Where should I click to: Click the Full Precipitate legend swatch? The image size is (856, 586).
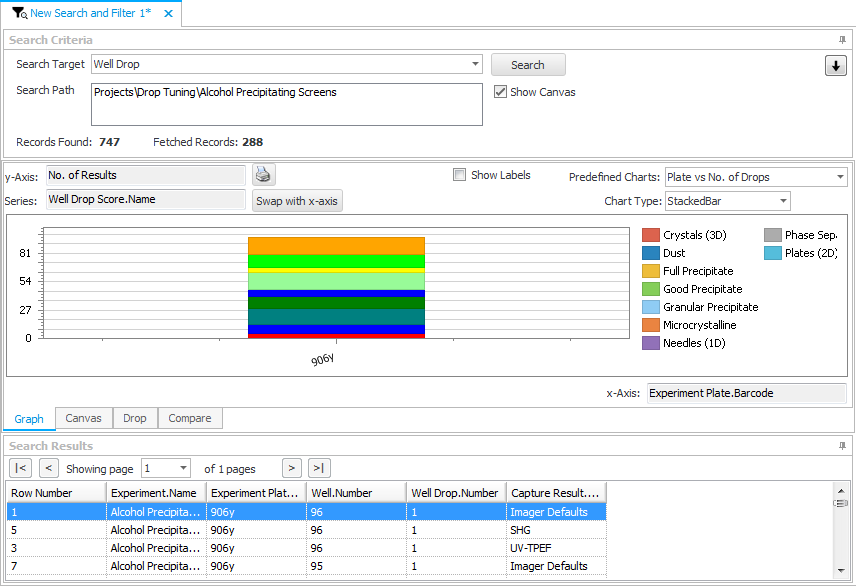pos(651,271)
